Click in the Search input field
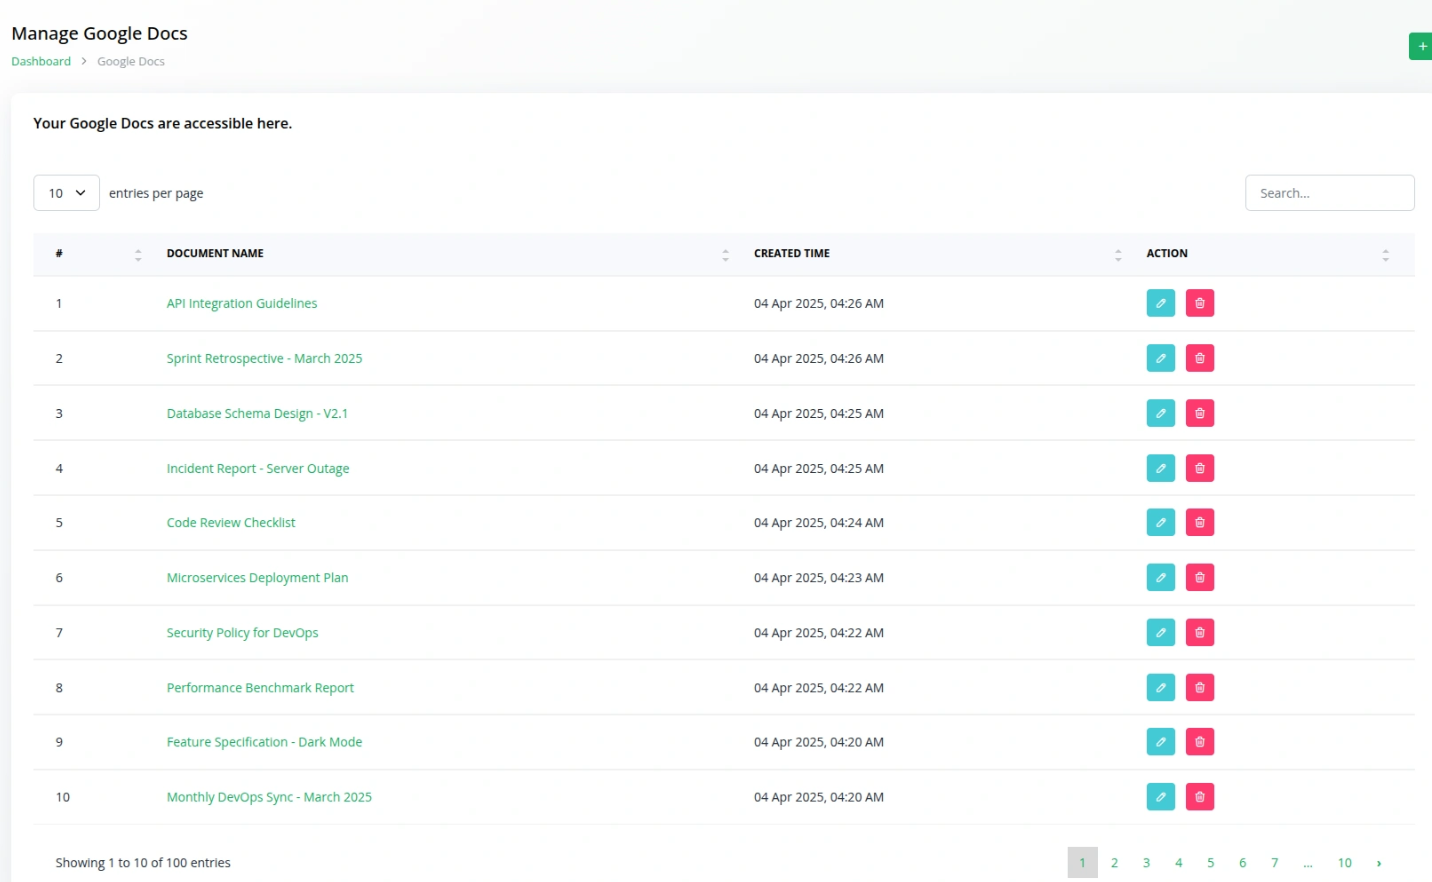The image size is (1432, 882). pos(1329,193)
